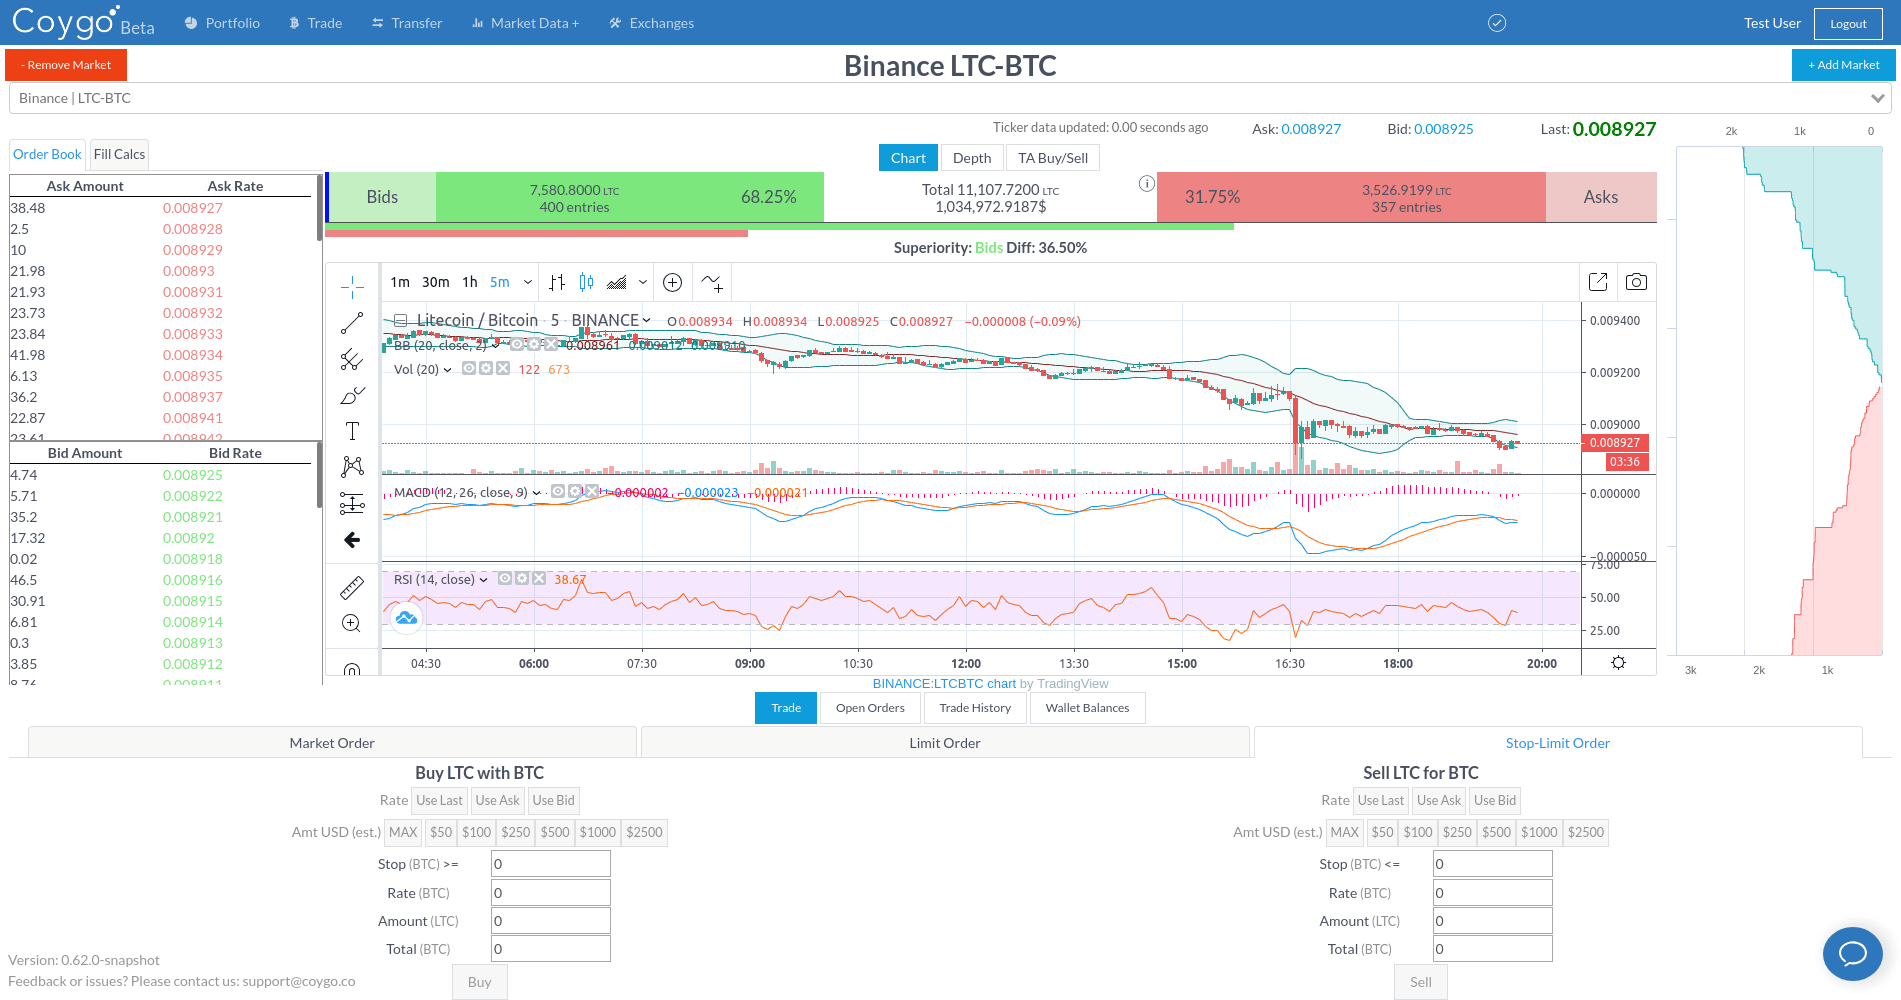This screenshot has width=1901, height=1000.
Task: Open the Portfolio menu item
Action: pos(222,23)
